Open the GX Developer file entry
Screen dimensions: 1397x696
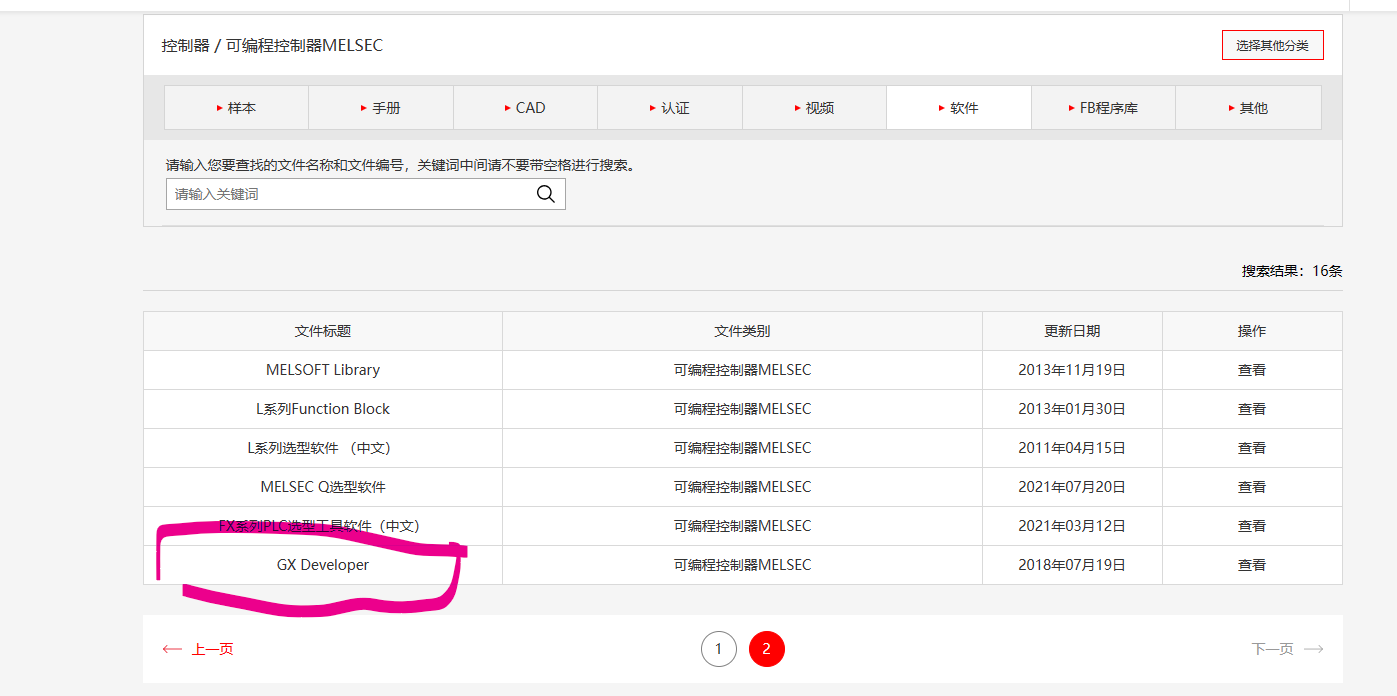pos(323,565)
